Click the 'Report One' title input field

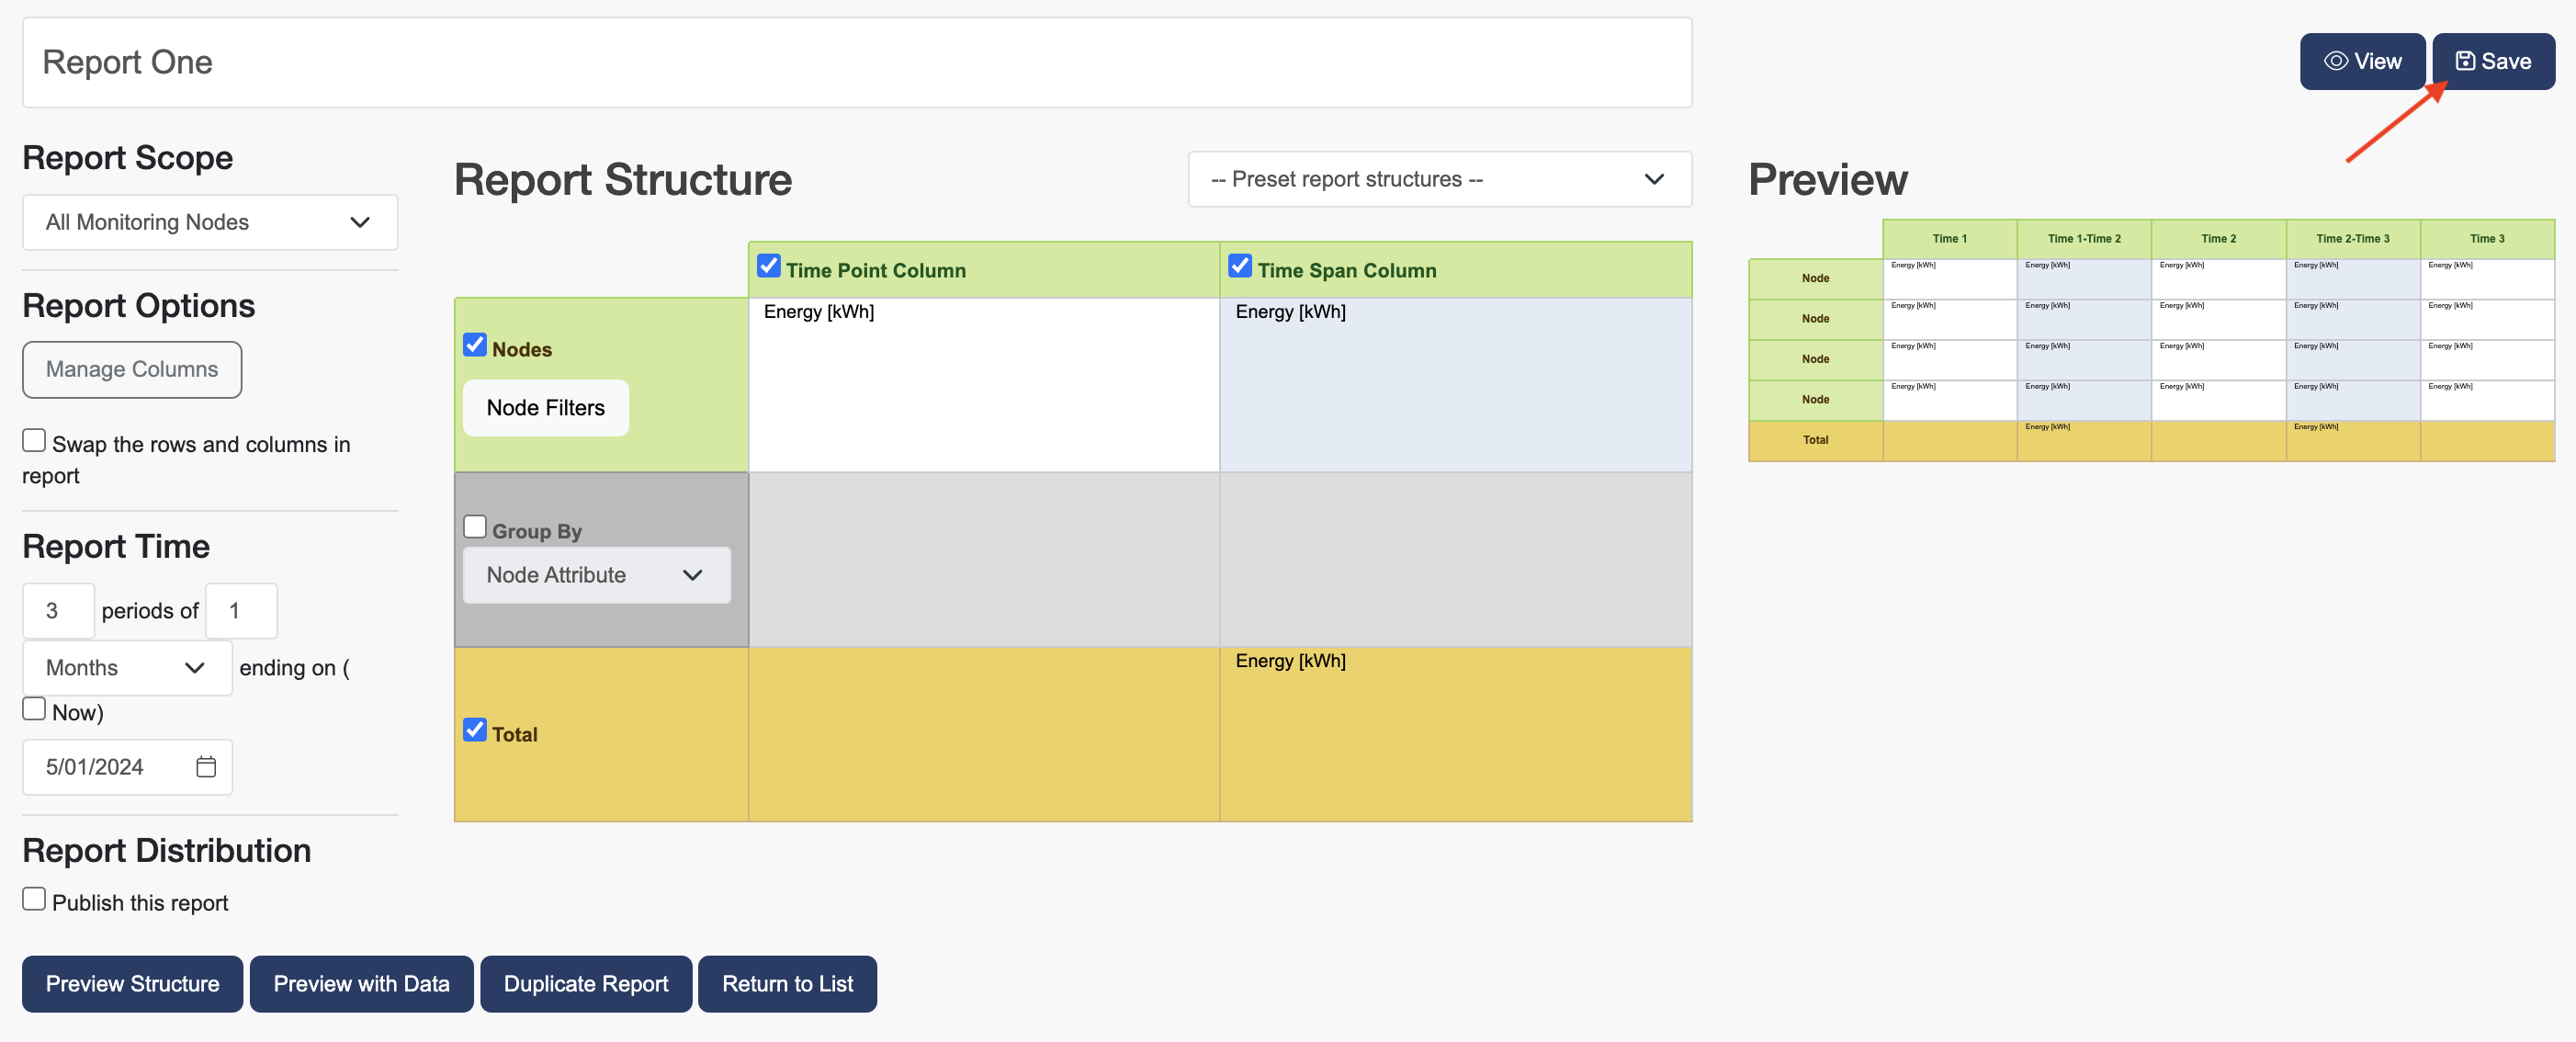point(400,61)
